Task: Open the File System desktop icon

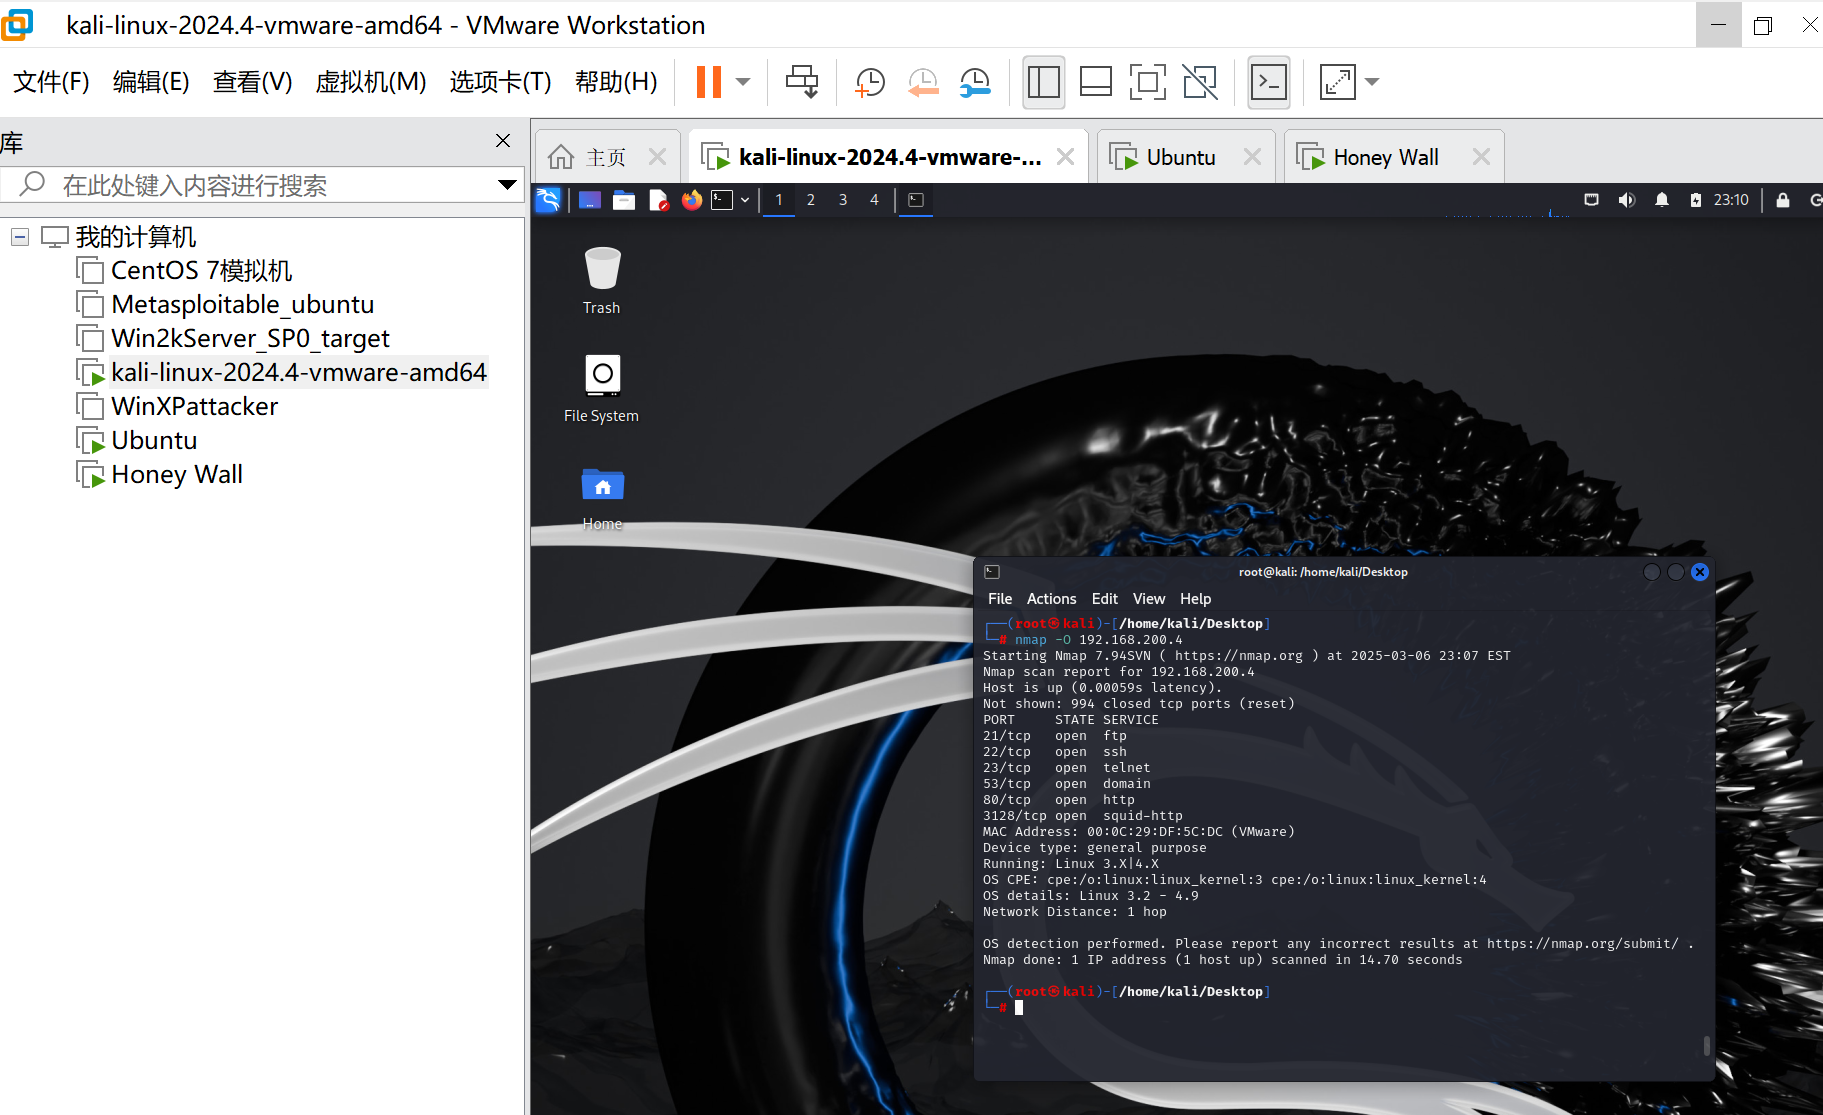Action: pos(601,389)
